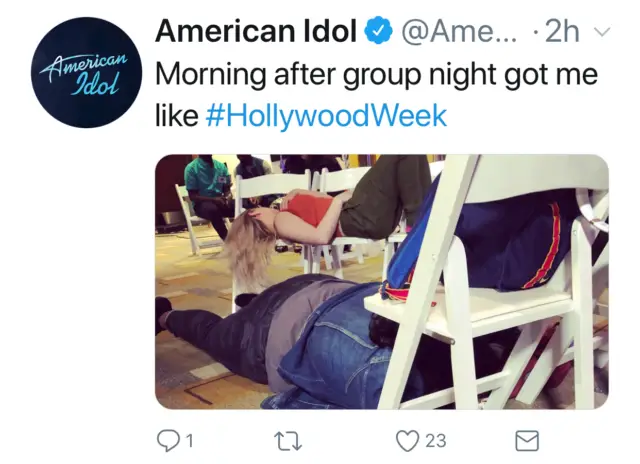
Task: Share the tweet via the envelope icon
Action: click(x=527, y=441)
